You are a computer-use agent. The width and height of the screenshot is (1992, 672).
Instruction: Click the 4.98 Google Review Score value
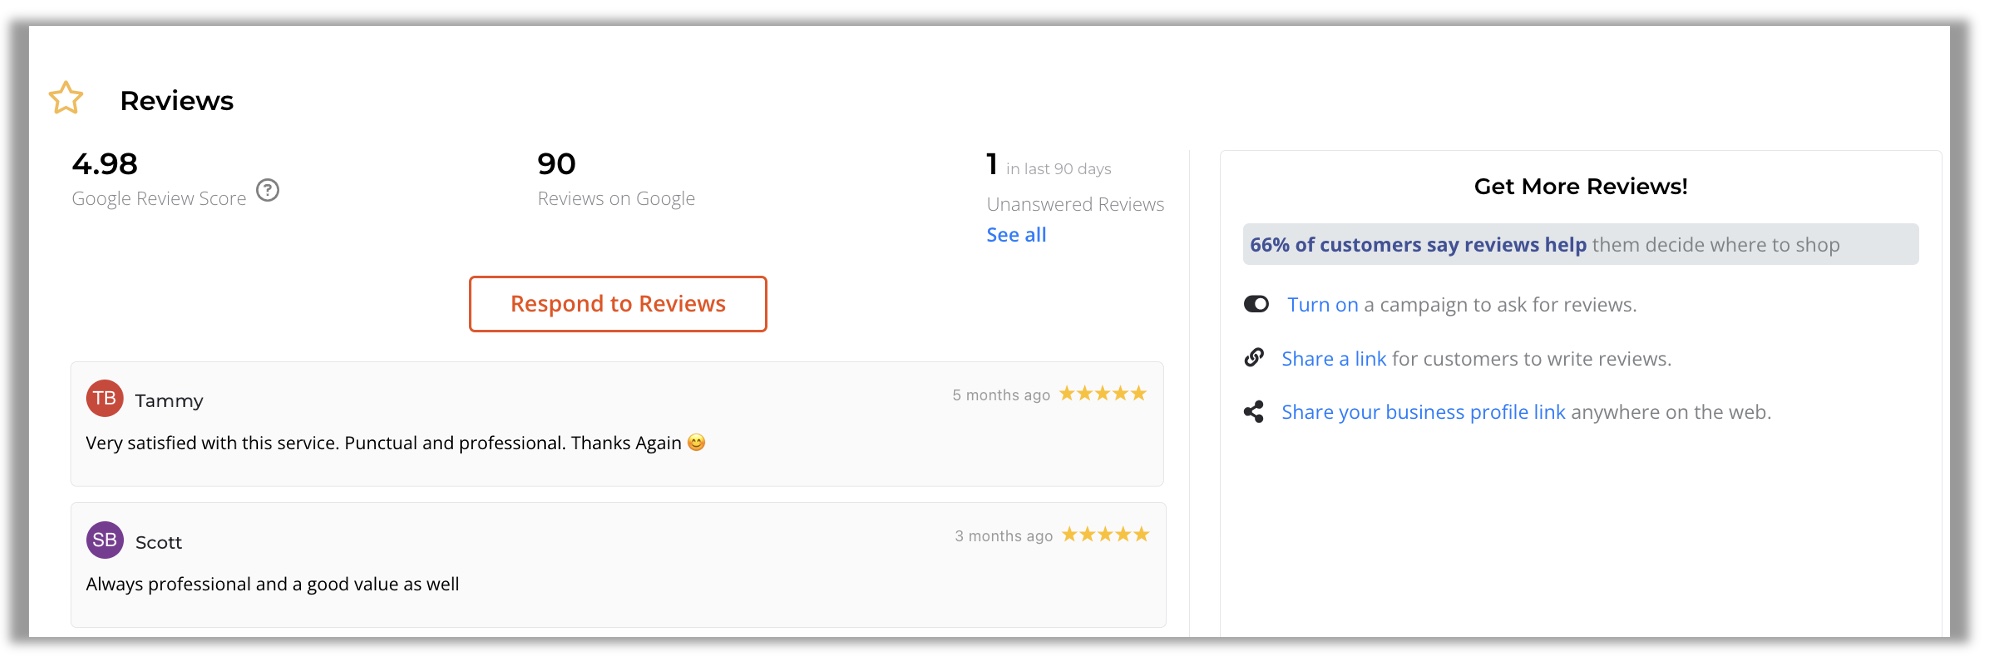tap(105, 164)
